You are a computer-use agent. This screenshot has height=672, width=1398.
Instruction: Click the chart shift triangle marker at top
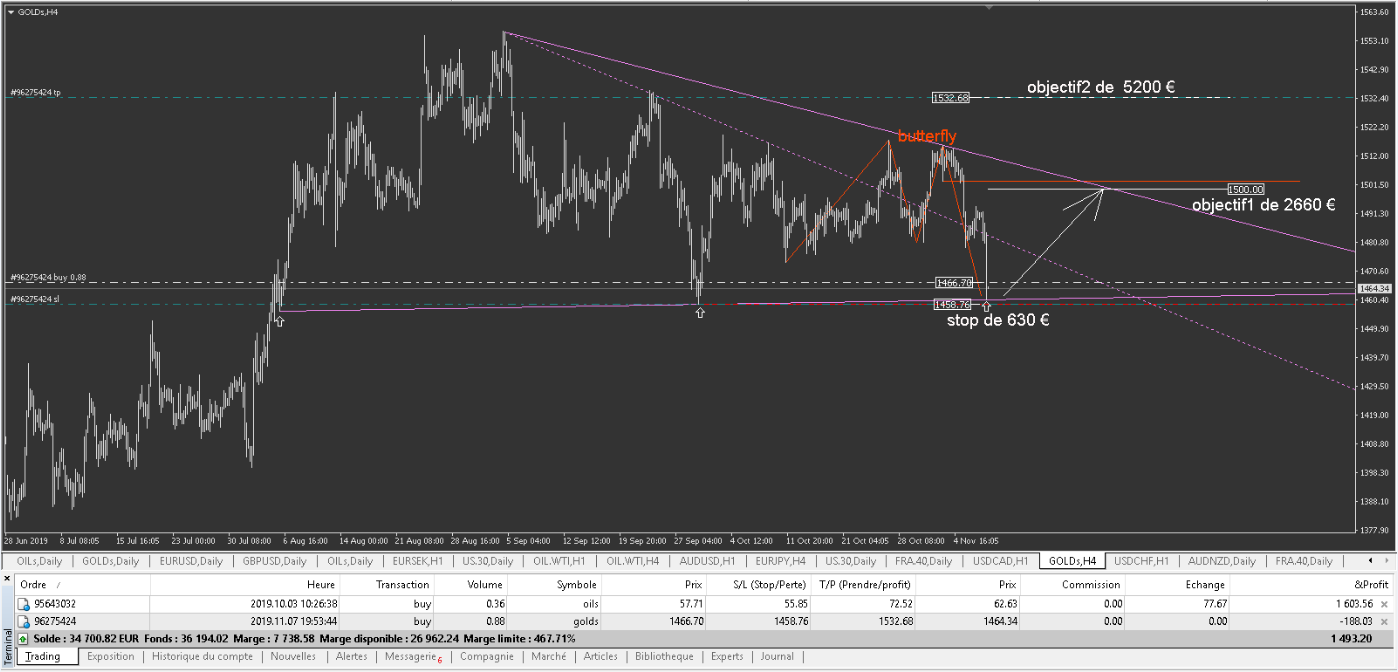coord(991,8)
